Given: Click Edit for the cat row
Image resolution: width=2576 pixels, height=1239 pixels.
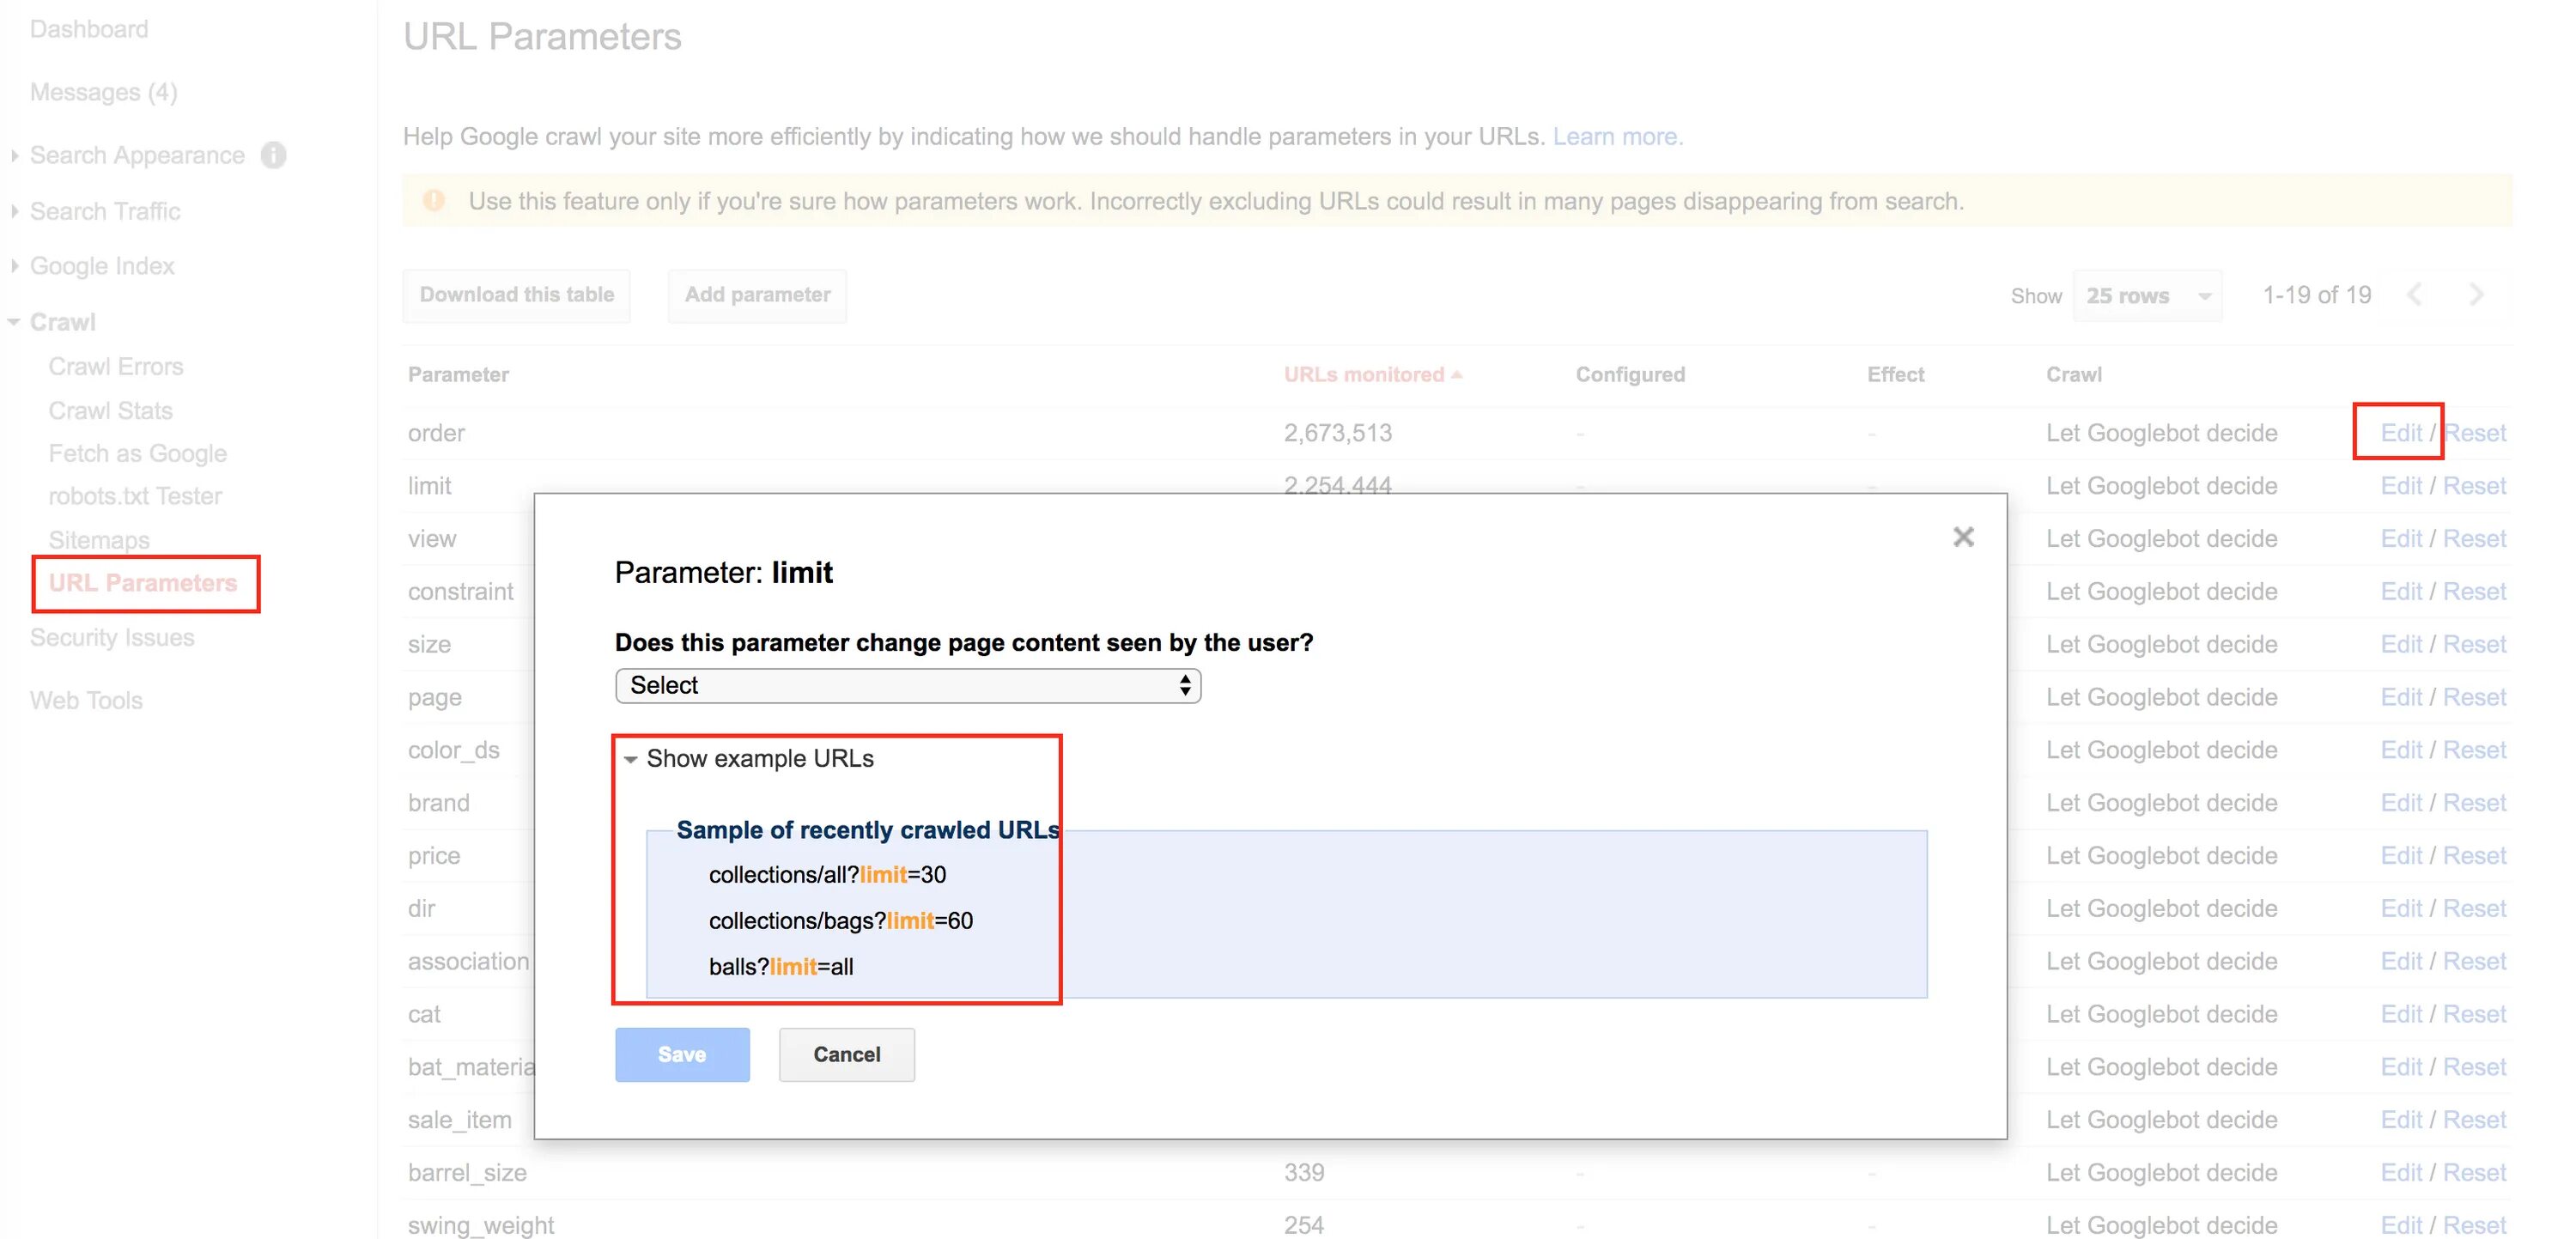Looking at the screenshot, I should [x=2401, y=1014].
